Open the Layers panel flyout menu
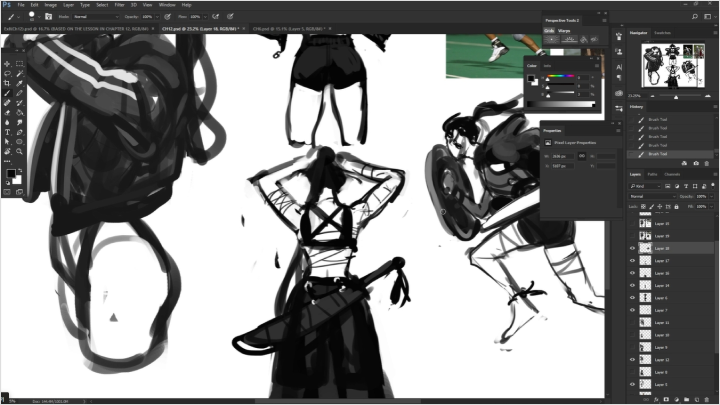The image size is (720, 405). pyautogui.click(x=715, y=174)
